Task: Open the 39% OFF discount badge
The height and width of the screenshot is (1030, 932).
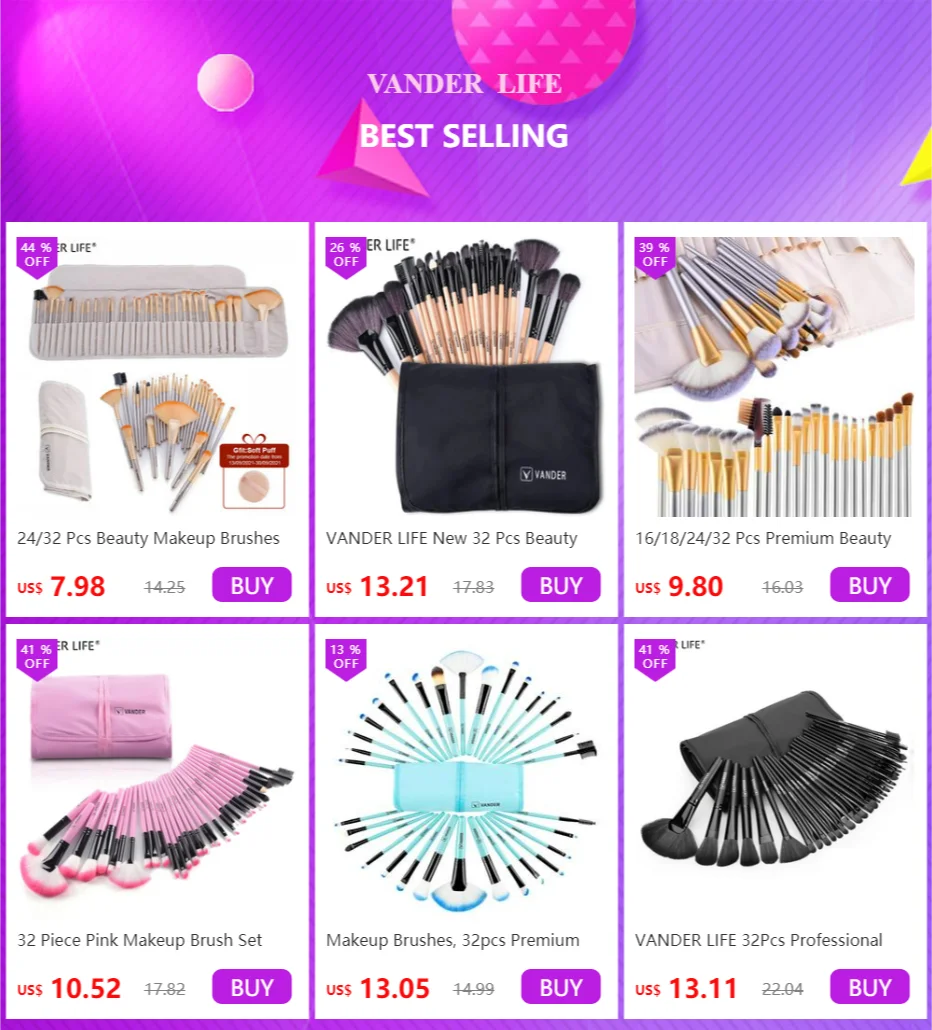Action: 655,258
